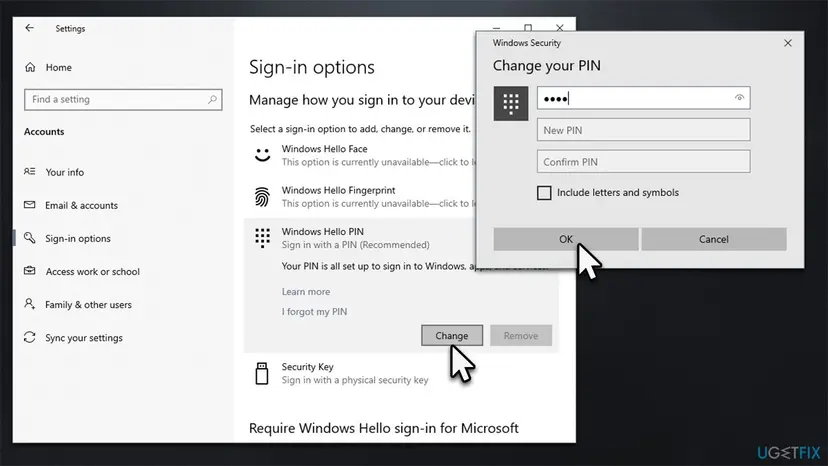Click the Windows Hello Face smiley icon
This screenshot has height=466, width=828.
click(x=262, y=155)
